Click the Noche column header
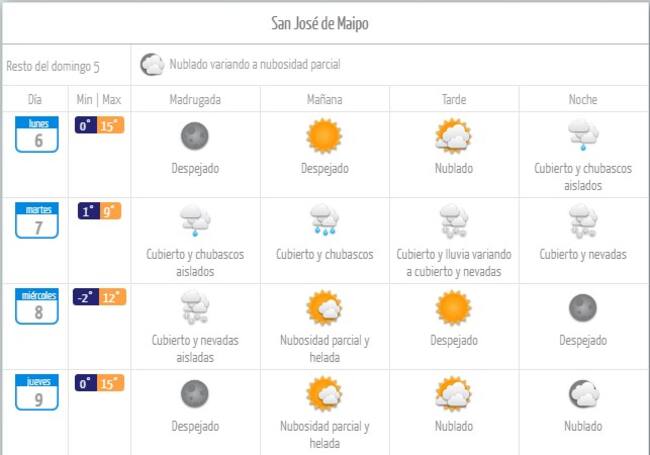 pyautogui.click(x=583, y=100)
